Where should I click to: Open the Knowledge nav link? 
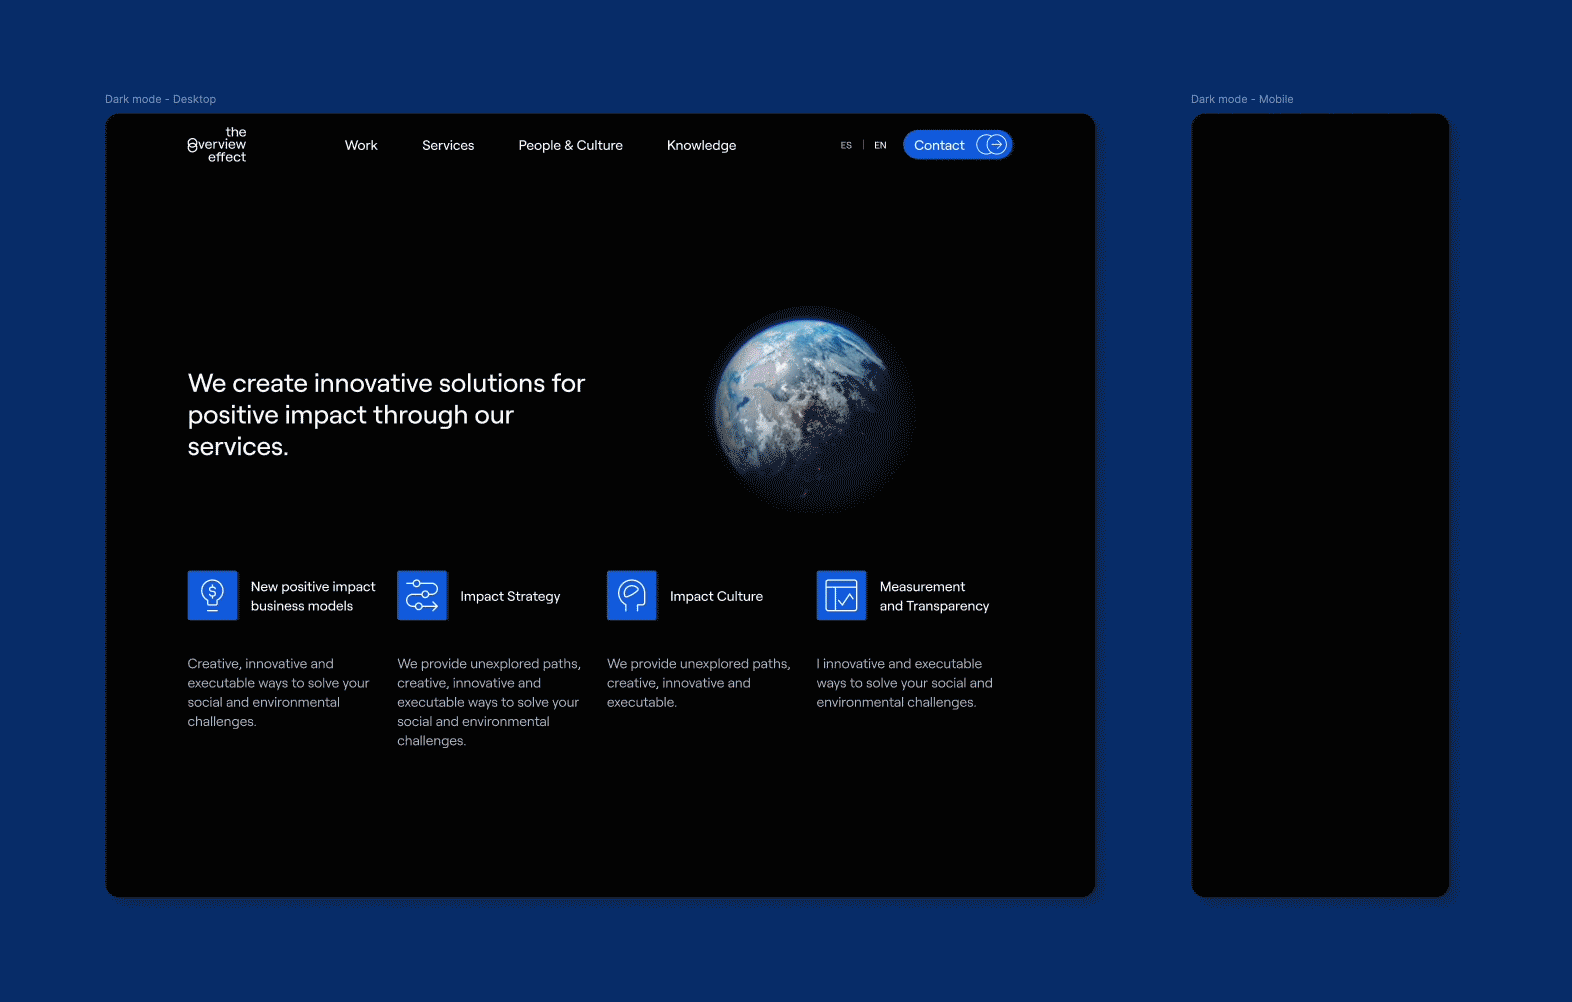pyautogui.click(x=701, y=145)
